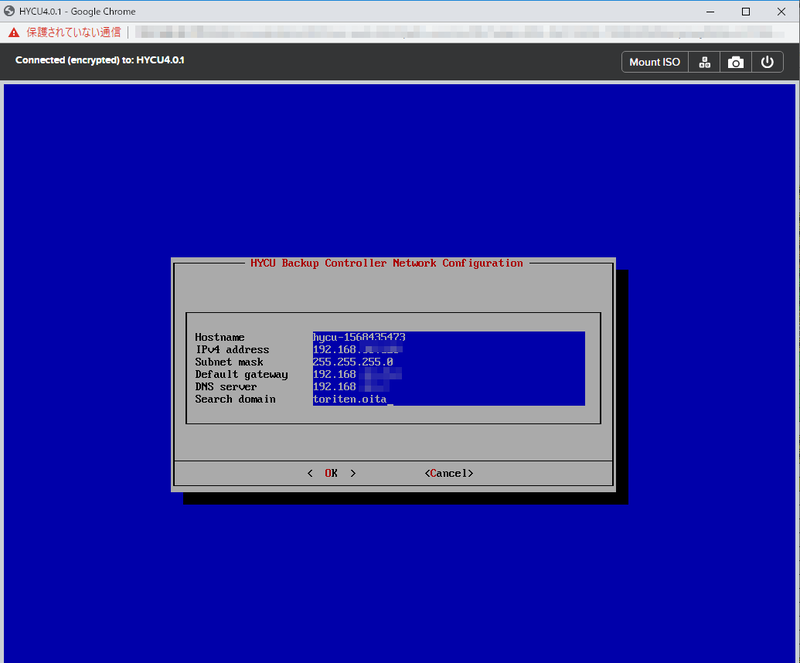This screenshot has height=663, width=800.
Task: Take a console screenshot with camera icon
Action: click(x=735, y=62)
